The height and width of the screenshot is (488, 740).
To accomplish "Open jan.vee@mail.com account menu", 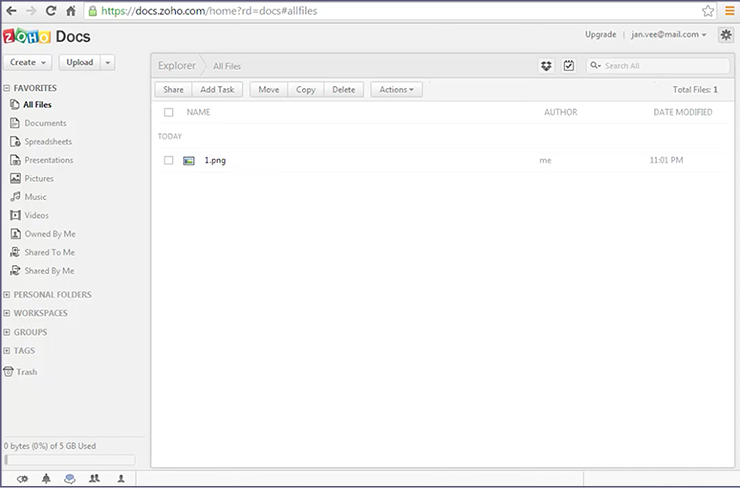I will click(x=668, y=34).
